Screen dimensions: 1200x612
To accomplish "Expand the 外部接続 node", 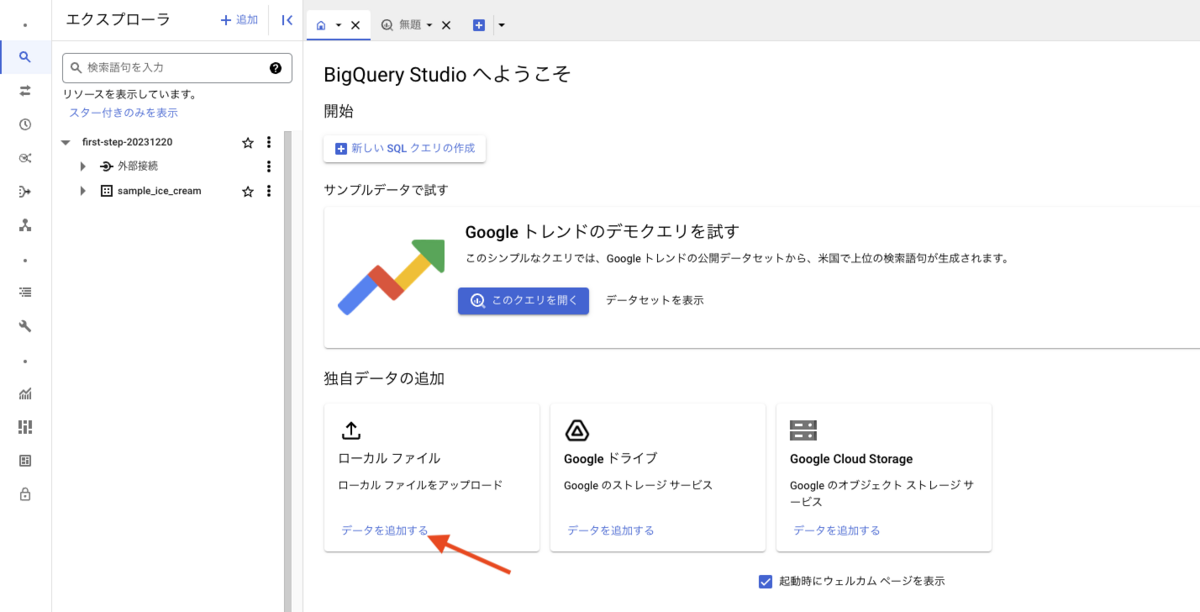I will point(83,167).
